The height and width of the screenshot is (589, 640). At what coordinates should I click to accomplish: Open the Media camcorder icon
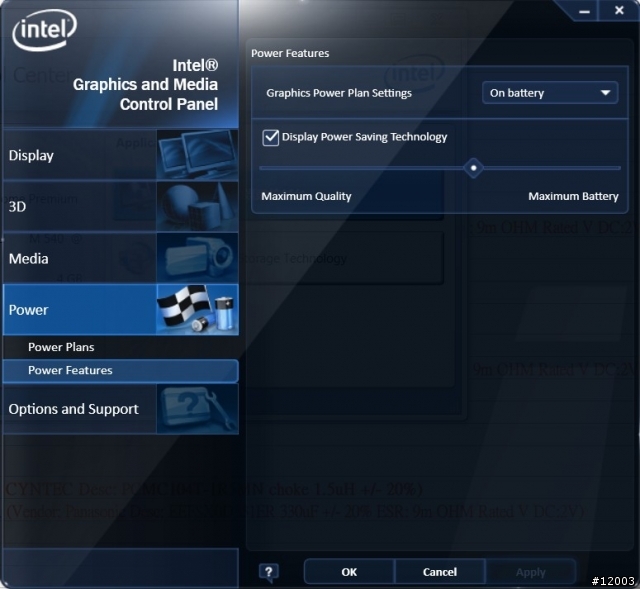tap(198, 258)
